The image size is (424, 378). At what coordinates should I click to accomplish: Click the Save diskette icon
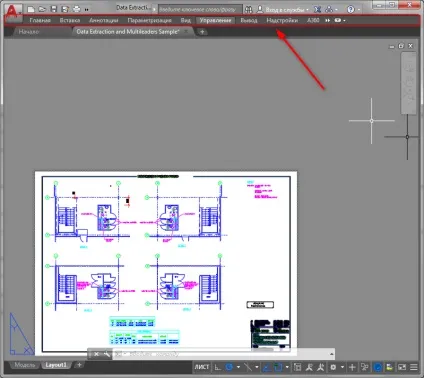tap(54, 9)
